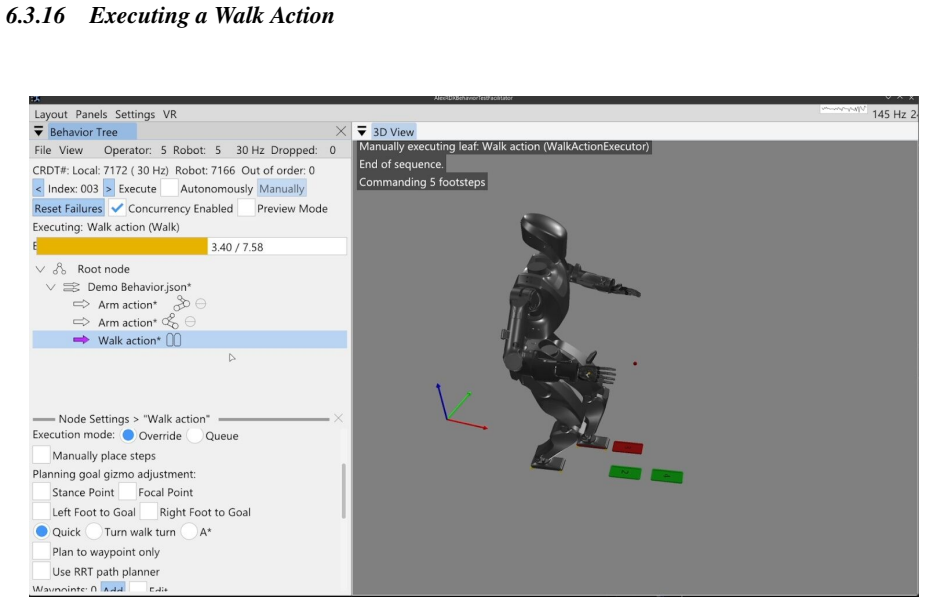Open the VR menu
This screenshot has height=603, width=925.
[x=170, y=114]
